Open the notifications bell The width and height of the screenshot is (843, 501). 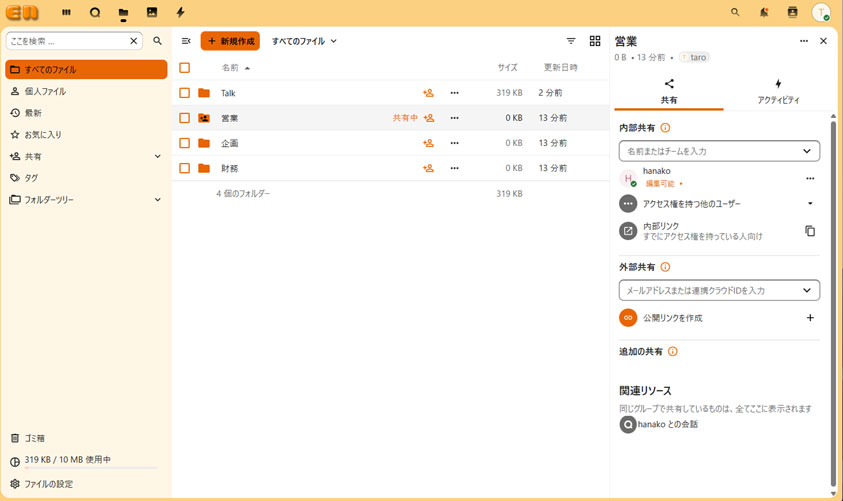coord(764,13)
